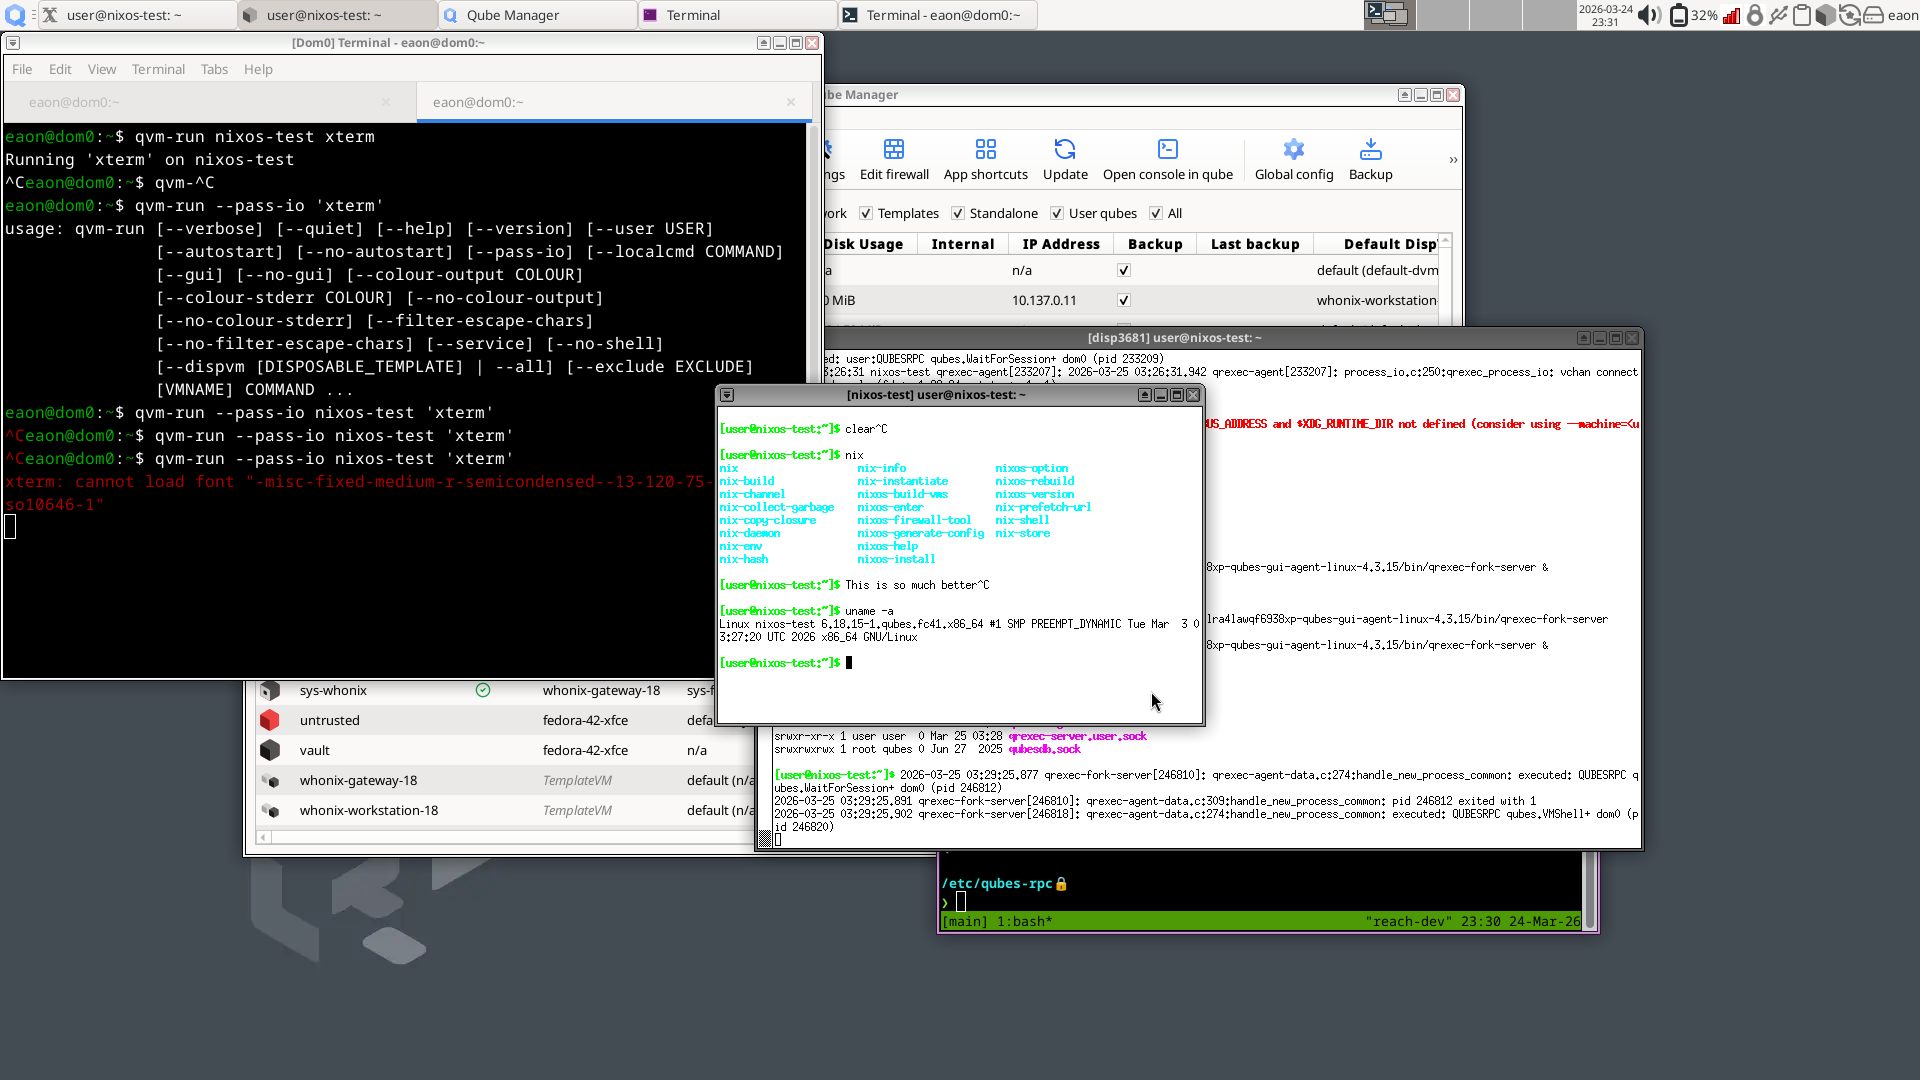Screen dimensions: 1920x1080
Task: Uncheck the Templates filter checkbox
Action: click(x=866, y=213)
